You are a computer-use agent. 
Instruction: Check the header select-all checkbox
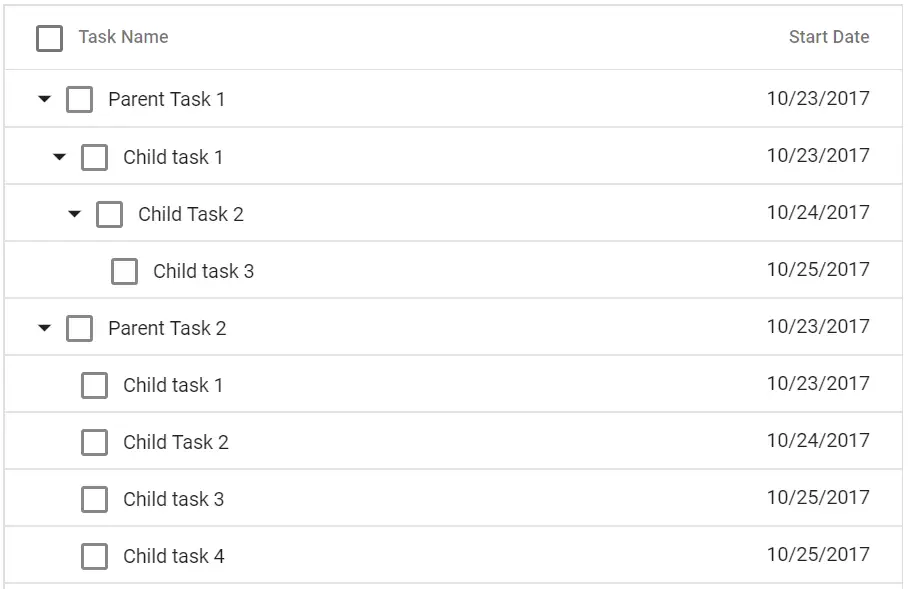coord(48,37)
